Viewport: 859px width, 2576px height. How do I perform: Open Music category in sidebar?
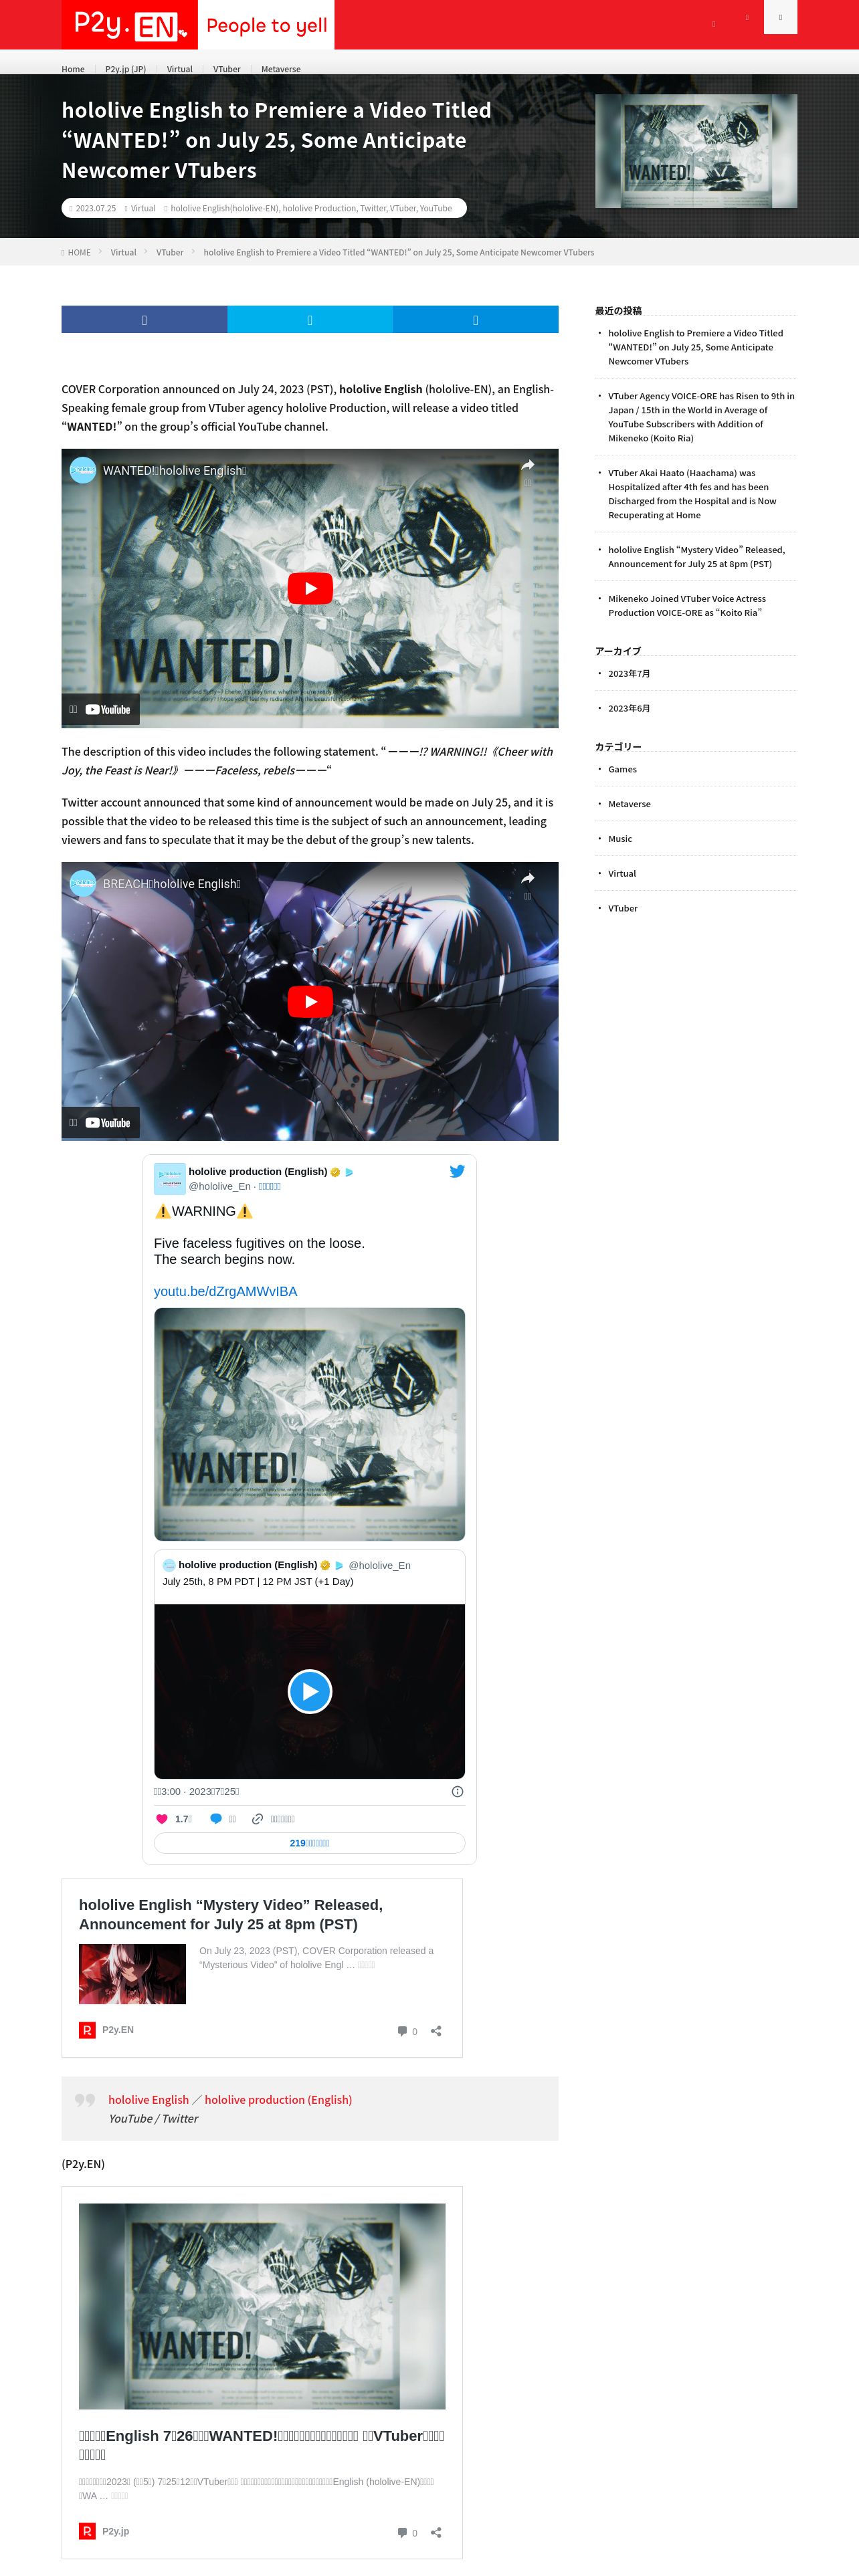pyautogui.click(x=620, y=839)
